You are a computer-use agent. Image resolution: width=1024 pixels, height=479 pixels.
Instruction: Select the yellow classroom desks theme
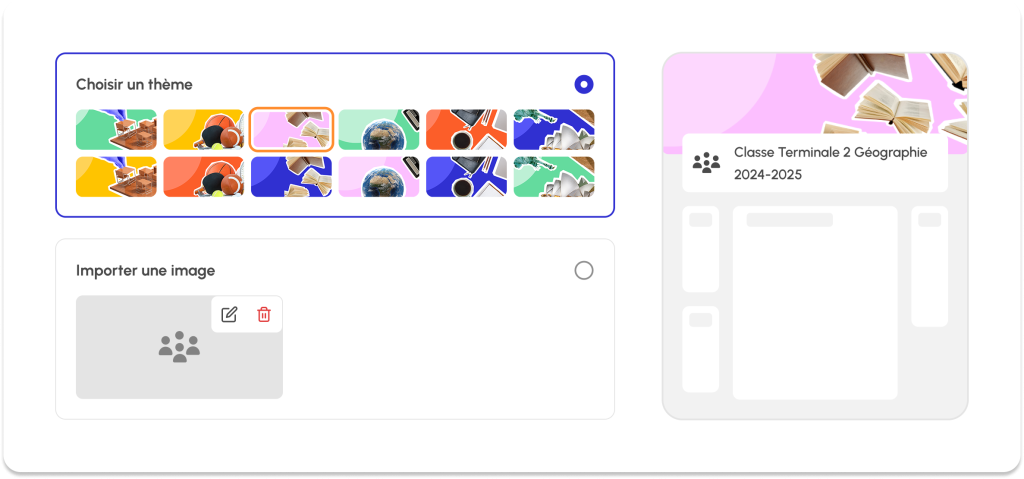[x=116, y=176]
